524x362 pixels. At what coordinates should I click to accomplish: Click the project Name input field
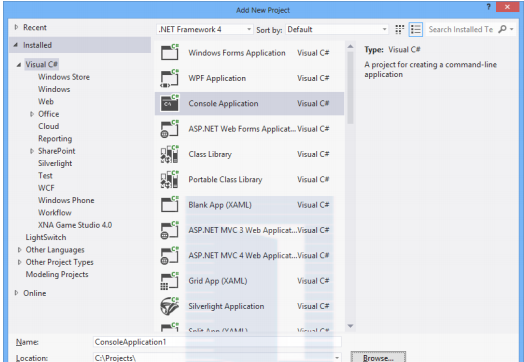[x=217, y=342]
